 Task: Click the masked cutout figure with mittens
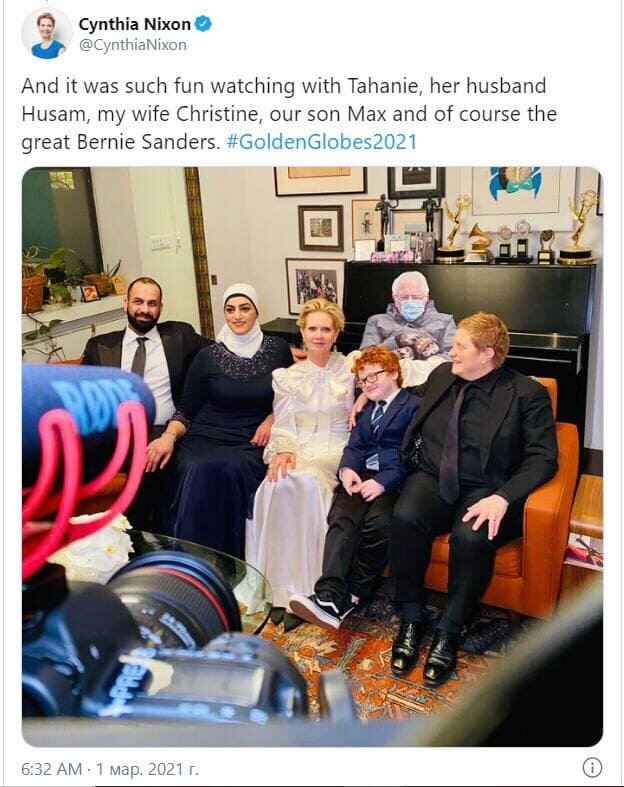tap(408, 316)
